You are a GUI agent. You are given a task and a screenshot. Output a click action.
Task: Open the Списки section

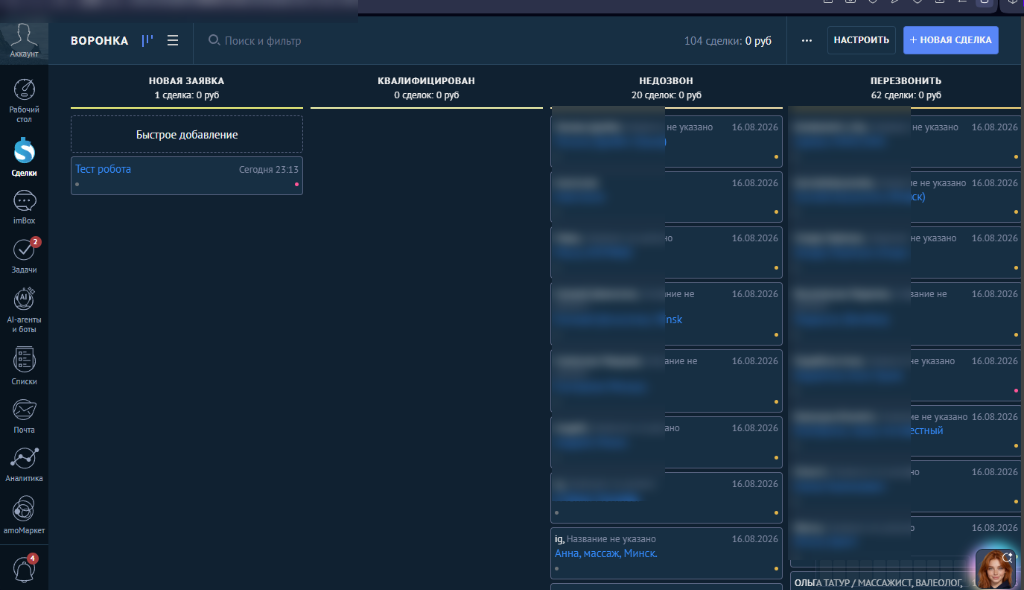pyautogui.click(x=24, y=366)
